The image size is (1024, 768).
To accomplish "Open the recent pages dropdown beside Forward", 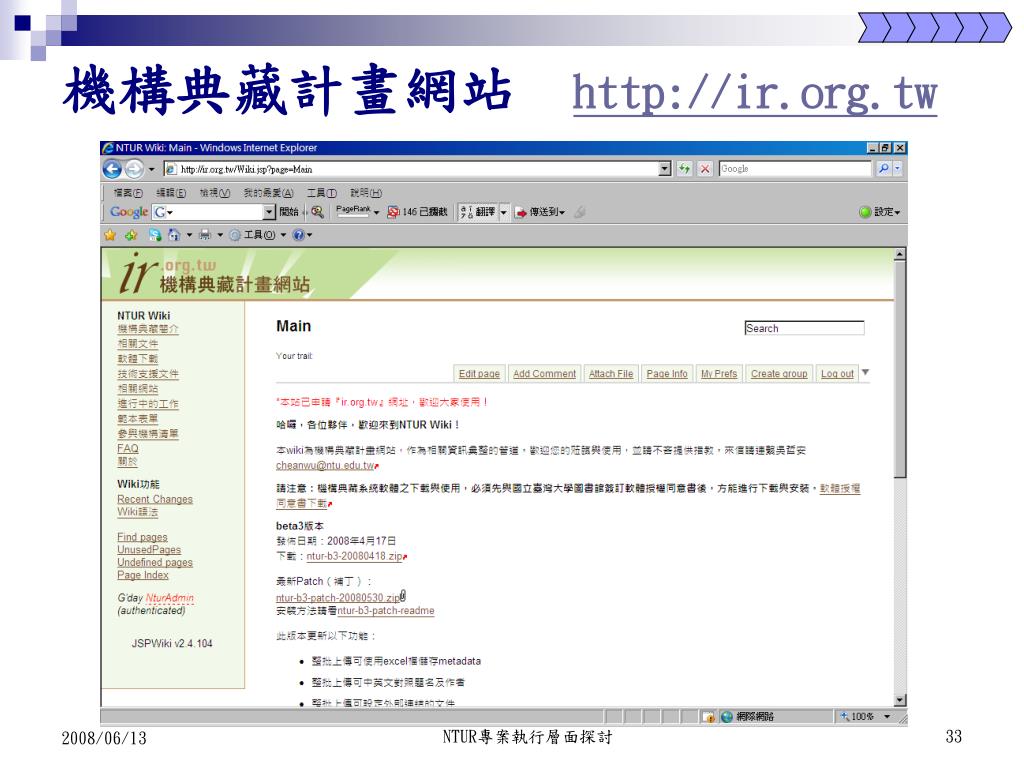I will 152,170.
